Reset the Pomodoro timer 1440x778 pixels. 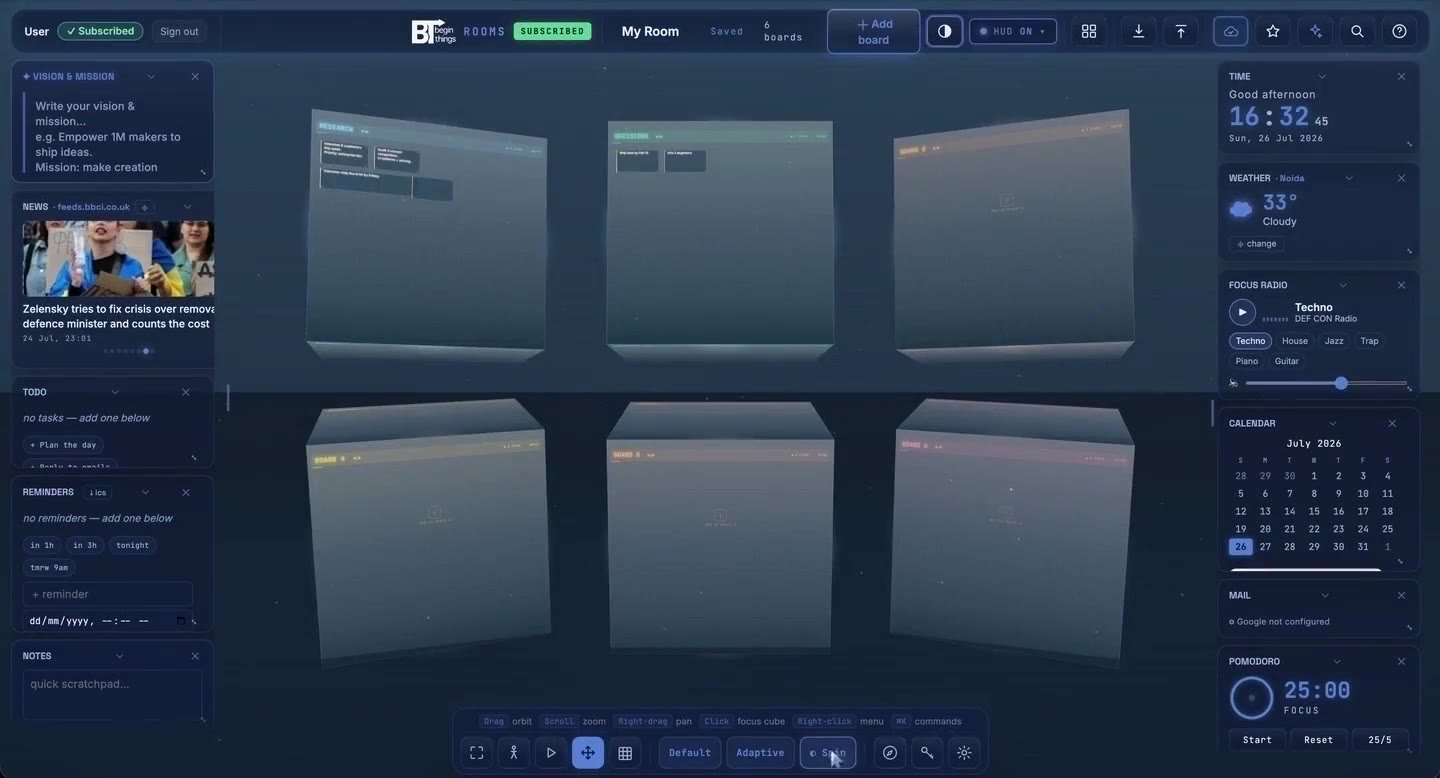point(1319,740)
